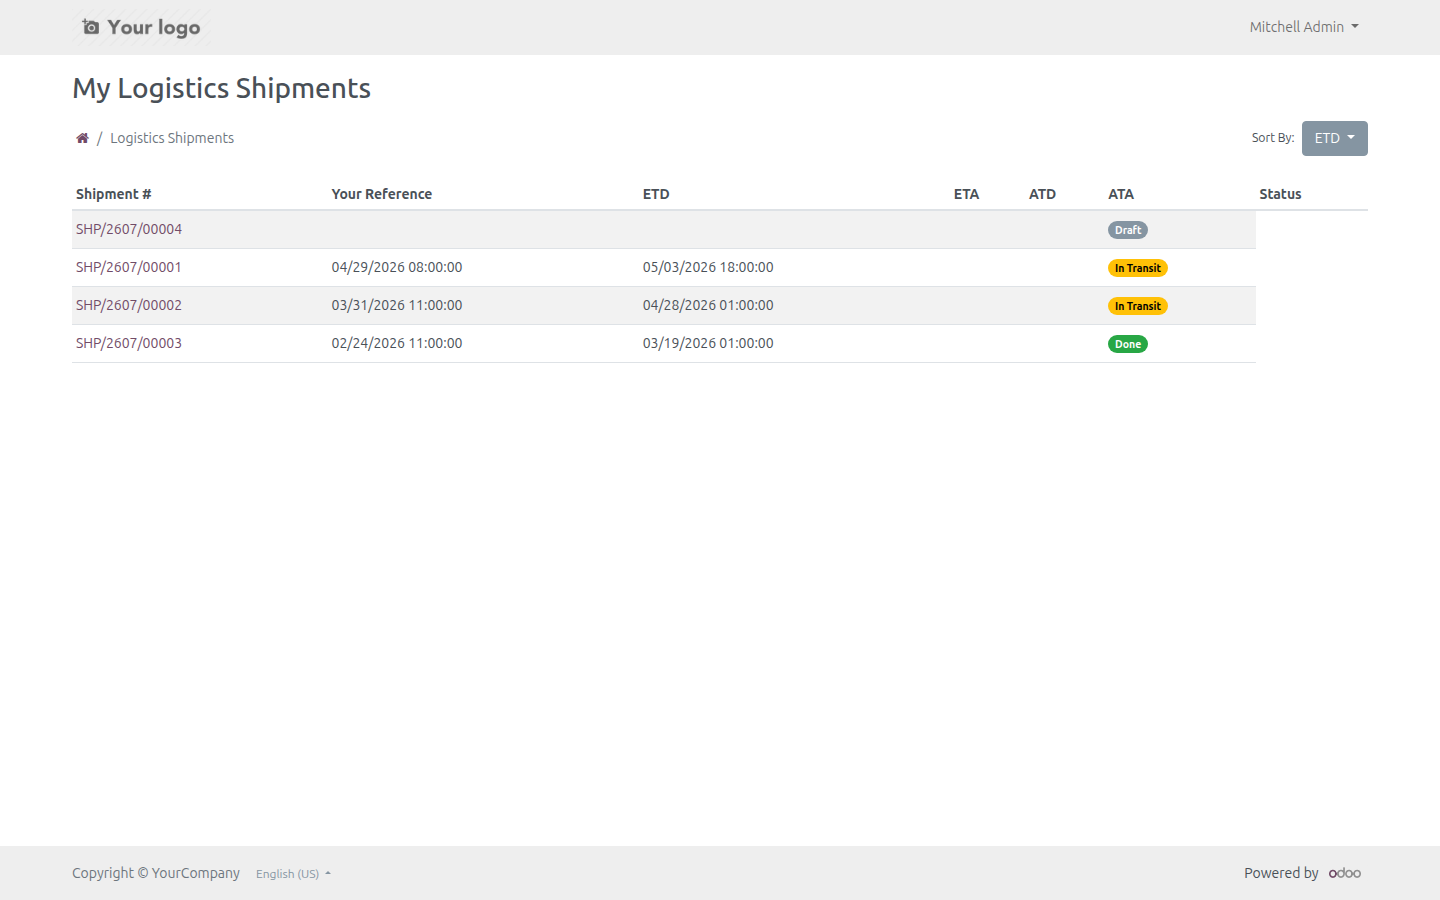Screen dimensions: 1440x900
Task: Click the Logistics Shipments breadcrumb text
Action: click(x=172, y=138)
